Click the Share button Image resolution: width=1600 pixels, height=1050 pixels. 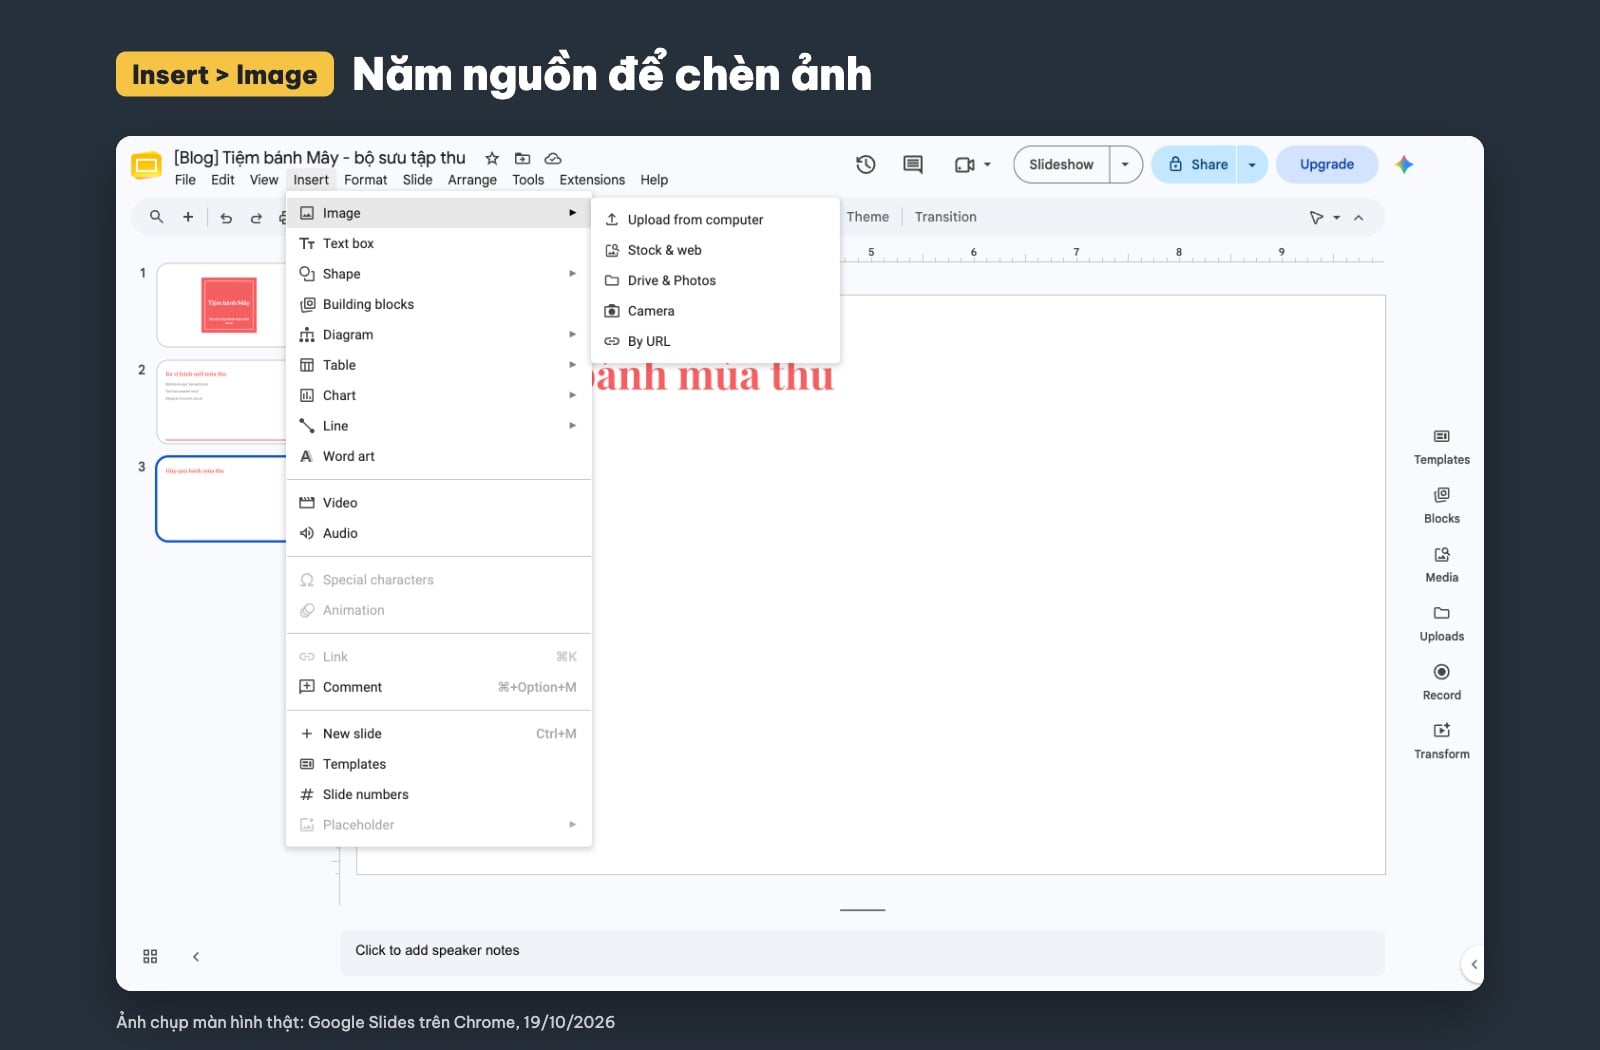tap(1196, 165)
